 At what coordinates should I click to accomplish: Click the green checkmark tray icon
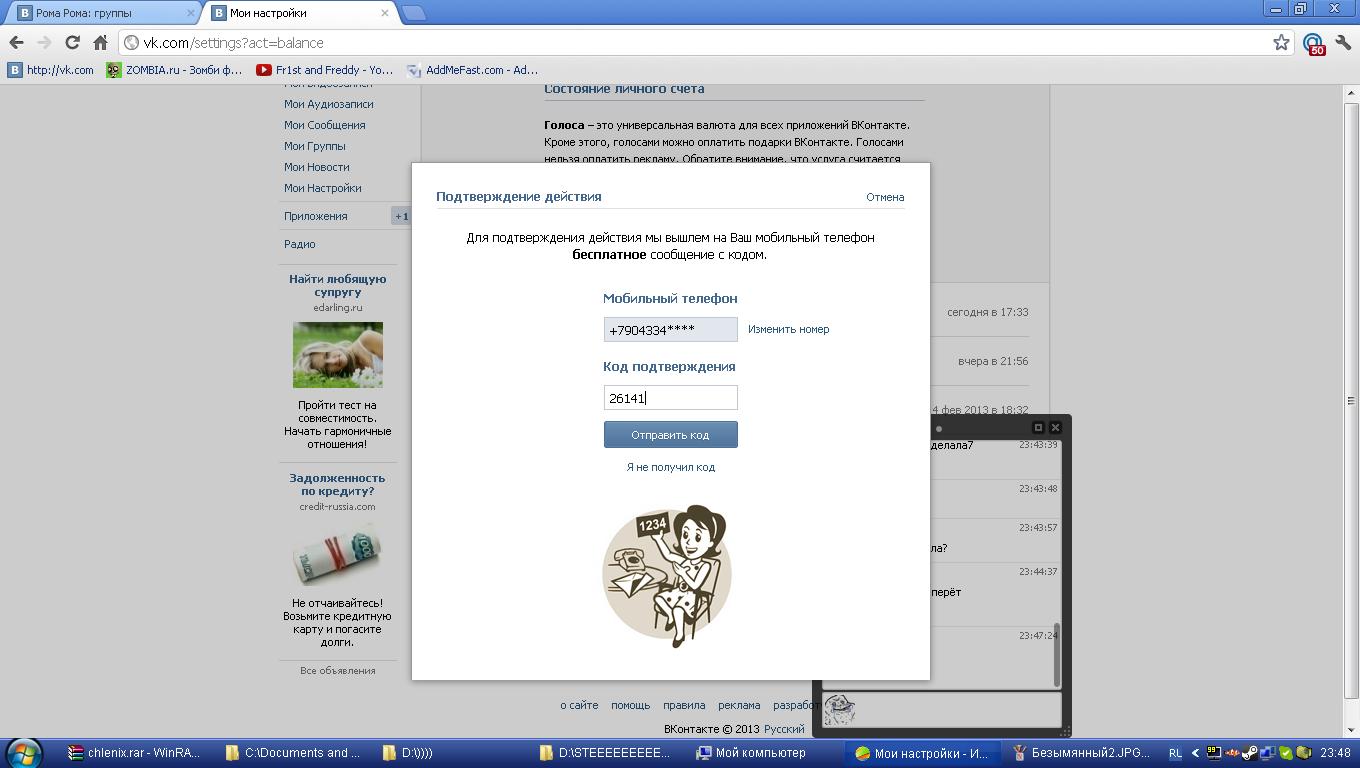1286,753
